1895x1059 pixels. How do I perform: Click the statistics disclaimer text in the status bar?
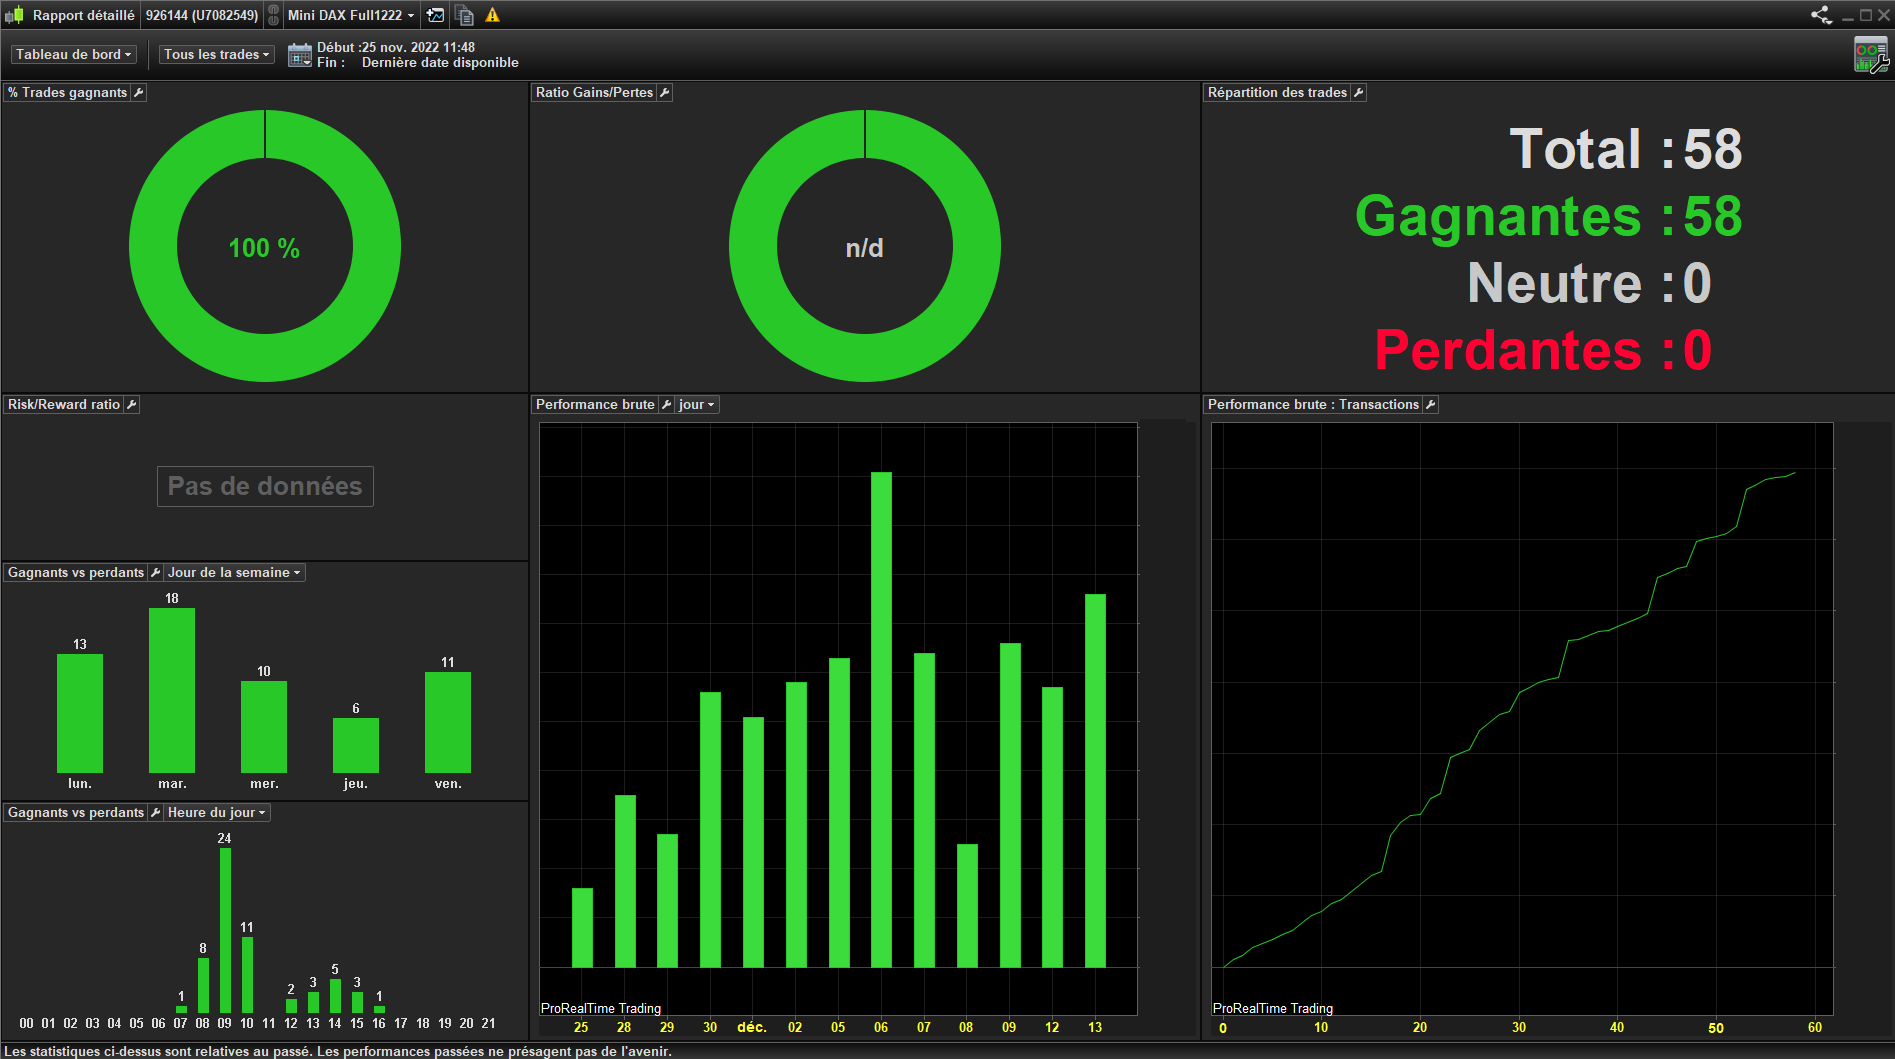click(x=338, y=1051)
